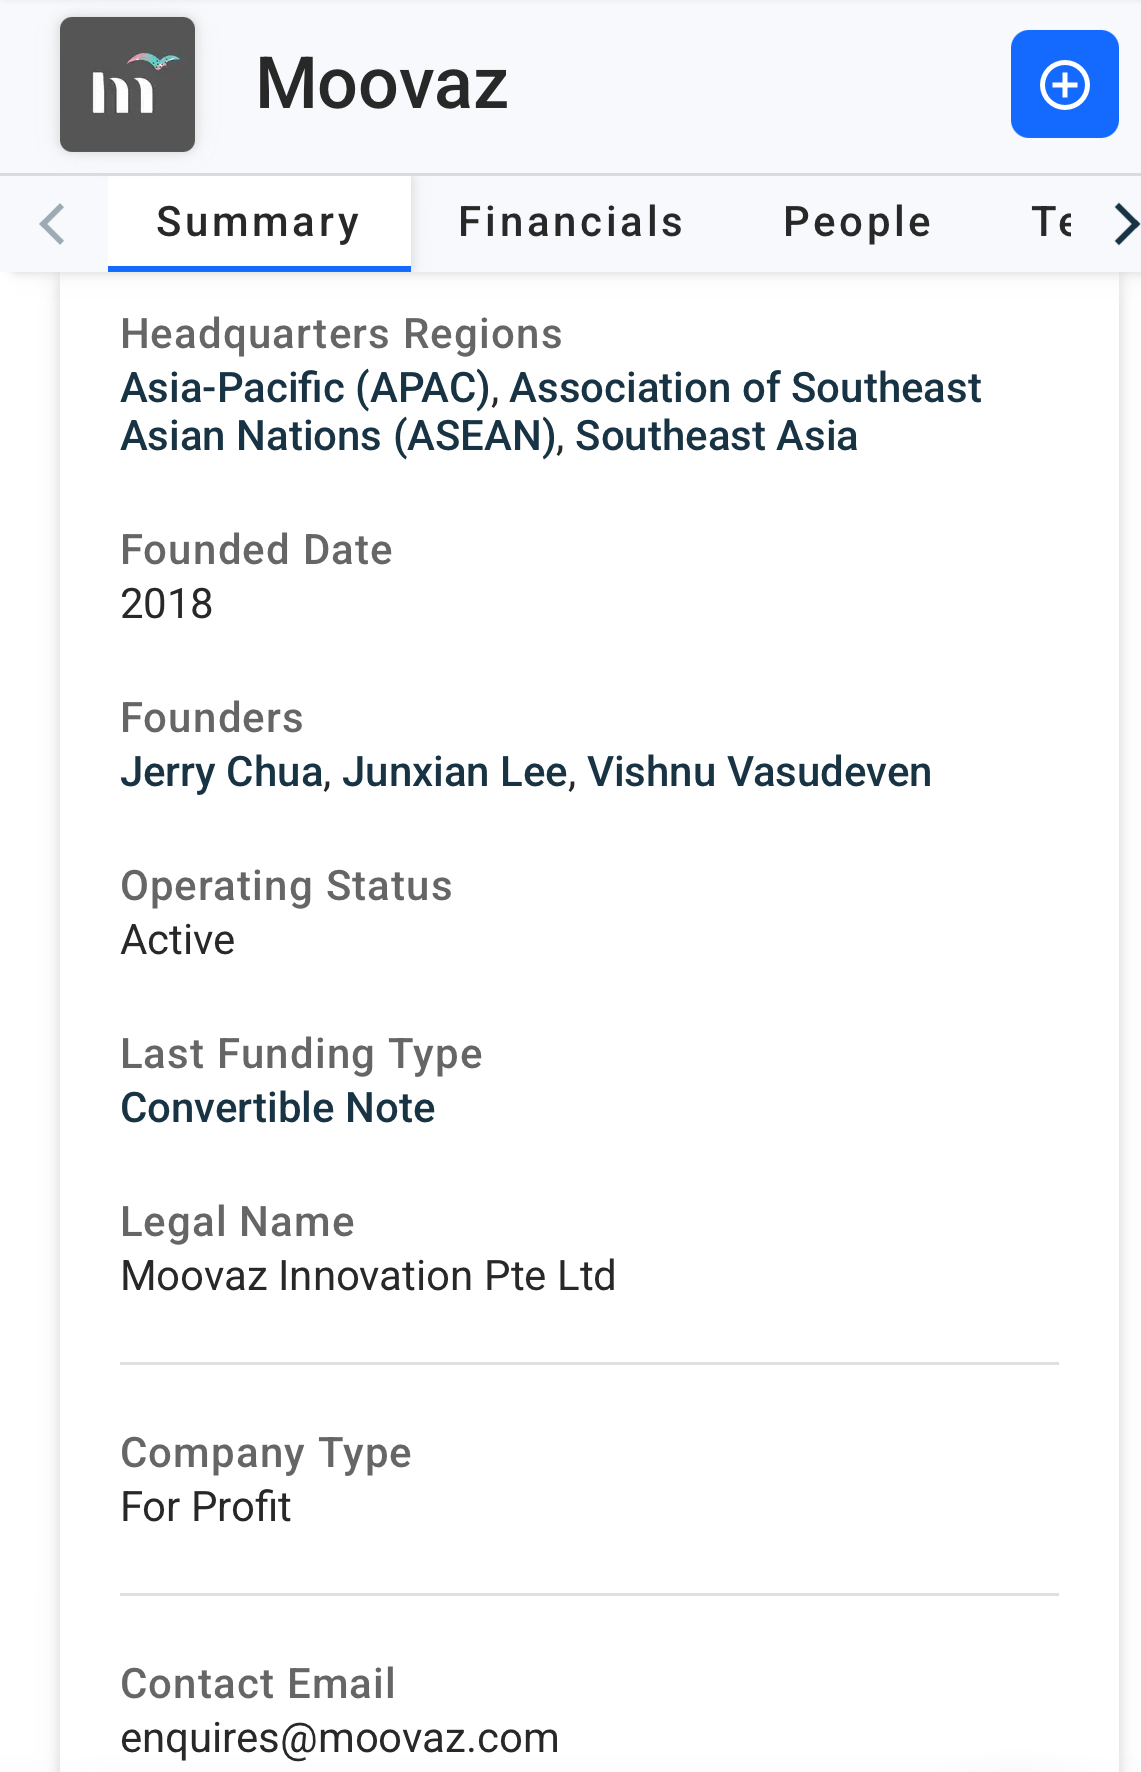Click the Moovaz company logo

tap(127, 85)
